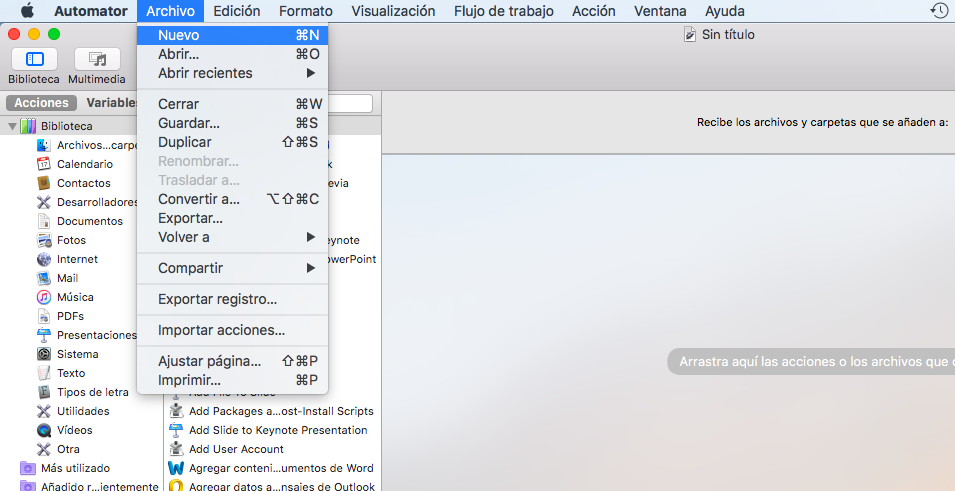Select Añadido recientemente smart folder
The width and height of the screenshot is (955, 491).
coord(90,486)
